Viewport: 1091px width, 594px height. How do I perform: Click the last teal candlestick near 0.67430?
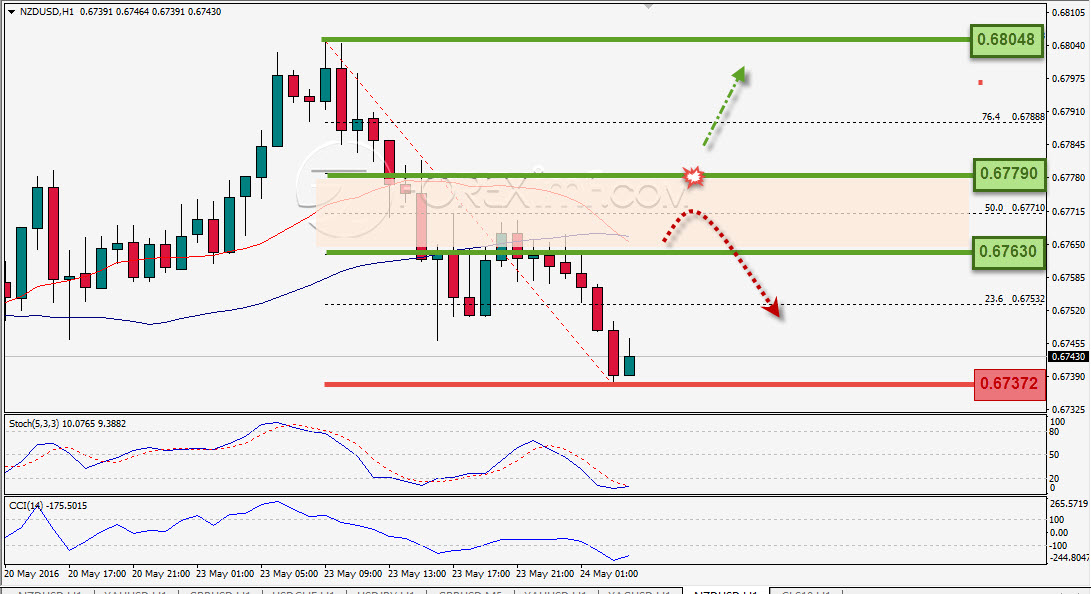pyautogui.click(x=630, y=365)
